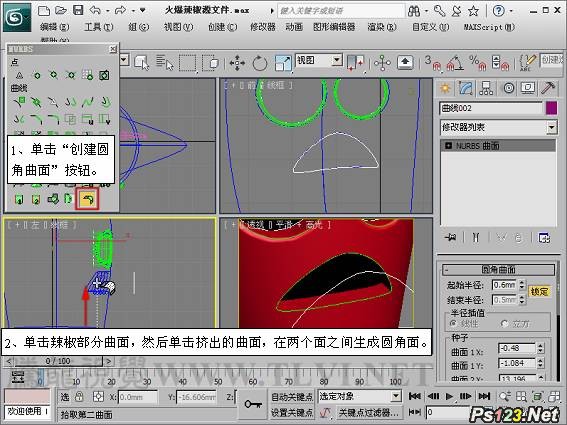Click the Create CV Curve icon in NURBS toolbox
This screenshot has height=425, width=567.
click(x=20, y=102)
